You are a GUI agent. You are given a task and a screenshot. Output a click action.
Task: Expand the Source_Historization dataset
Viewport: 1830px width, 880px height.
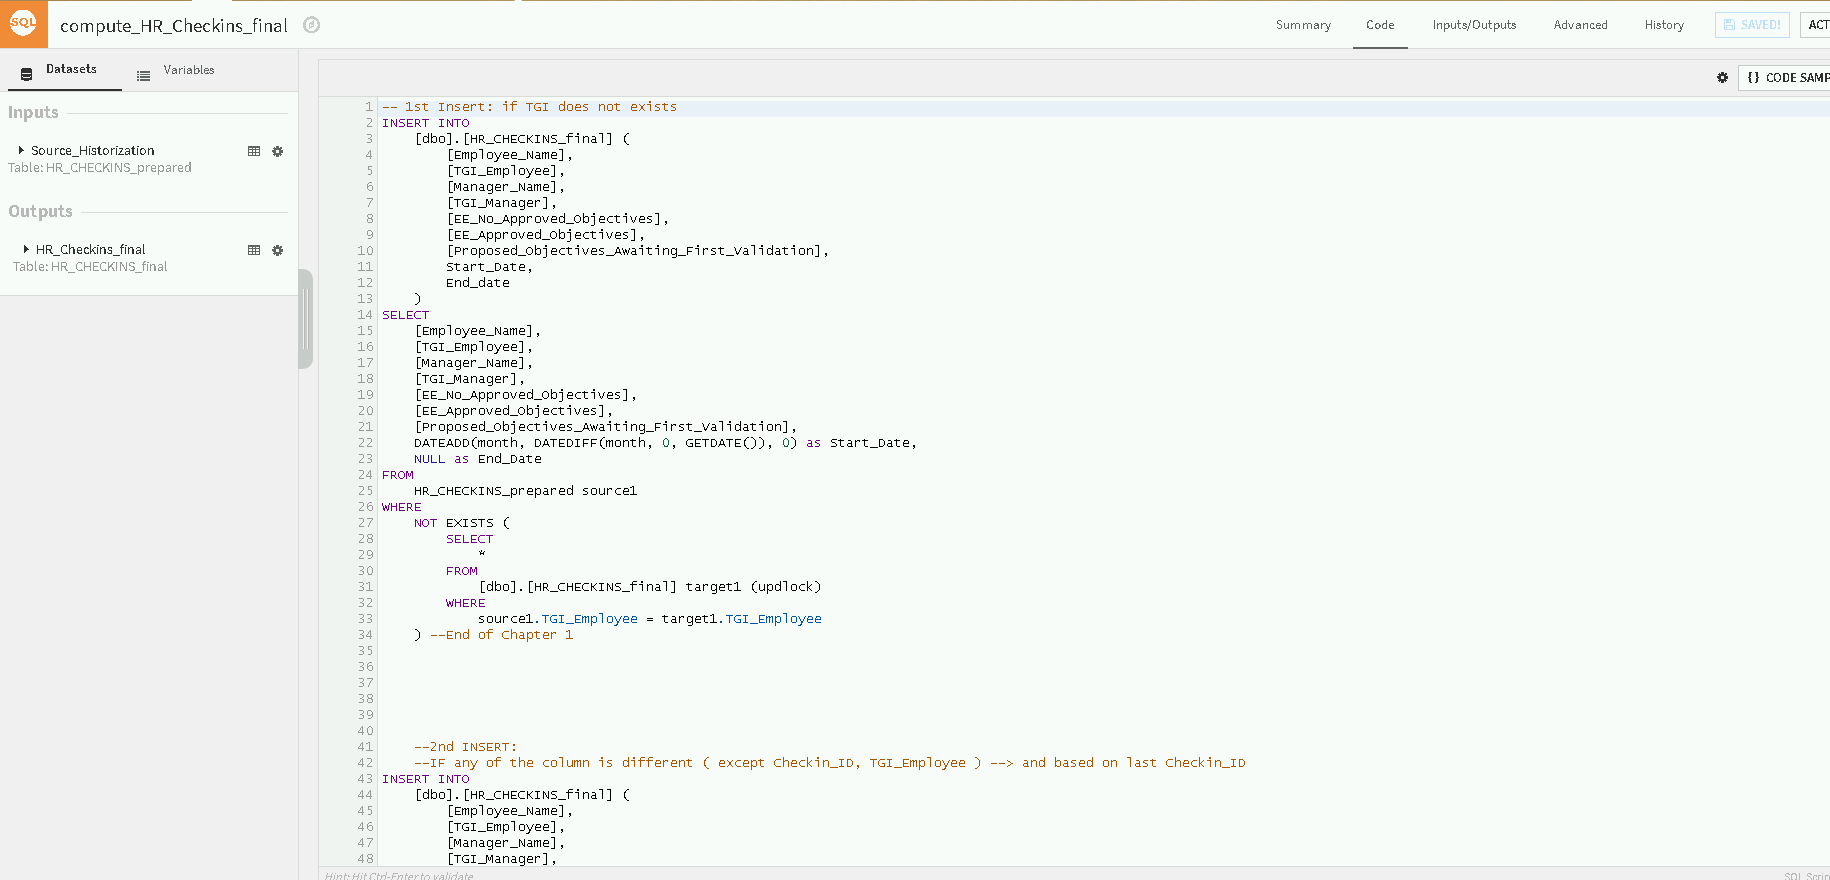(21, 150)
